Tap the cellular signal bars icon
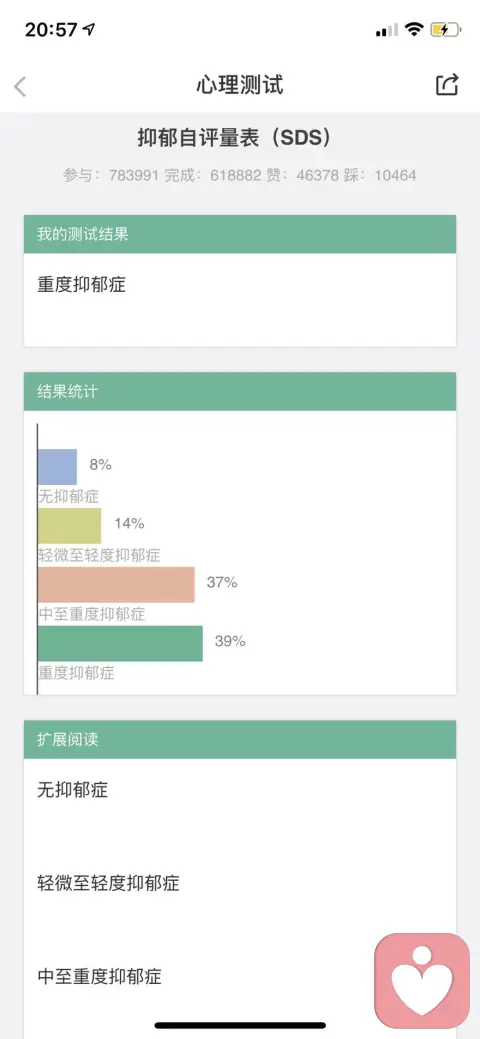Screen dimensions: 480x1039 click(387, 30)
